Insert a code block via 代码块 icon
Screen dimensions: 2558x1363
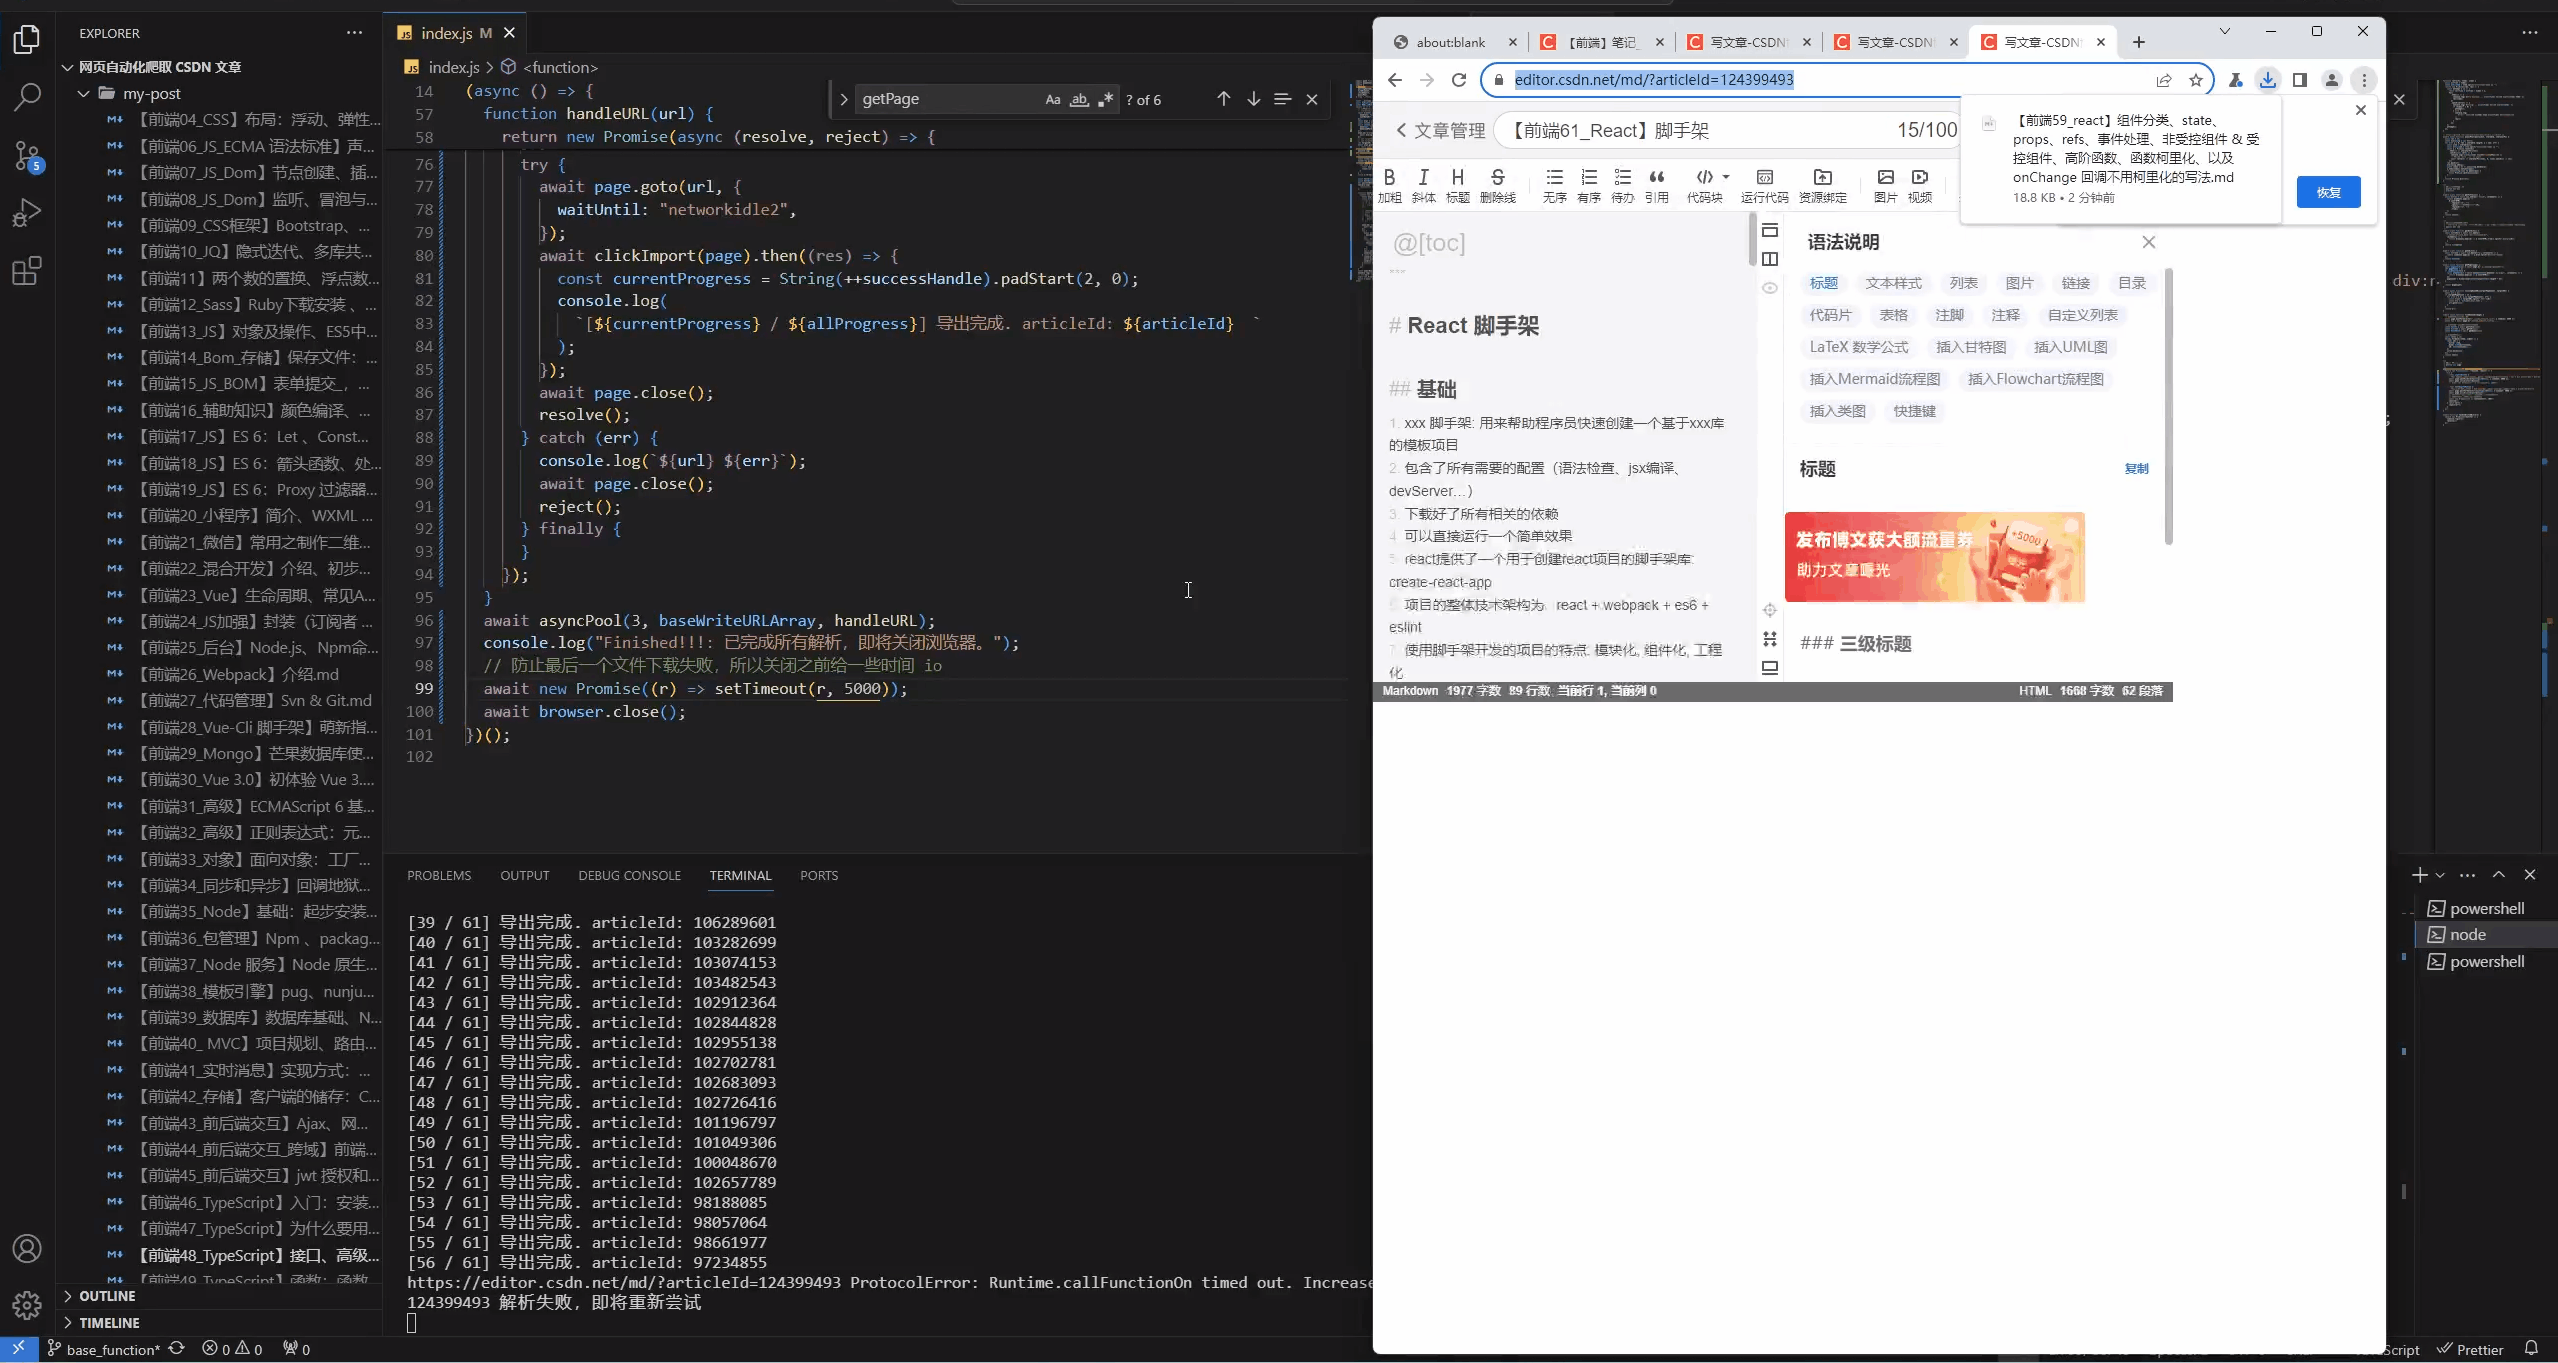coord(1705,177)
